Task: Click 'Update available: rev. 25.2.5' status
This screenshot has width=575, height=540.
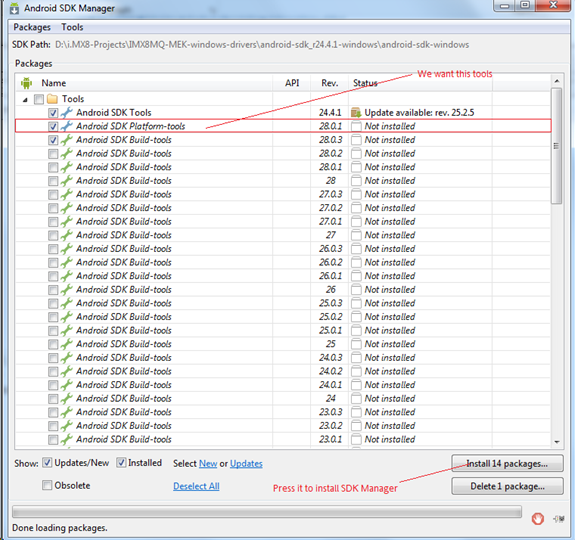Action: click(419, 113)
